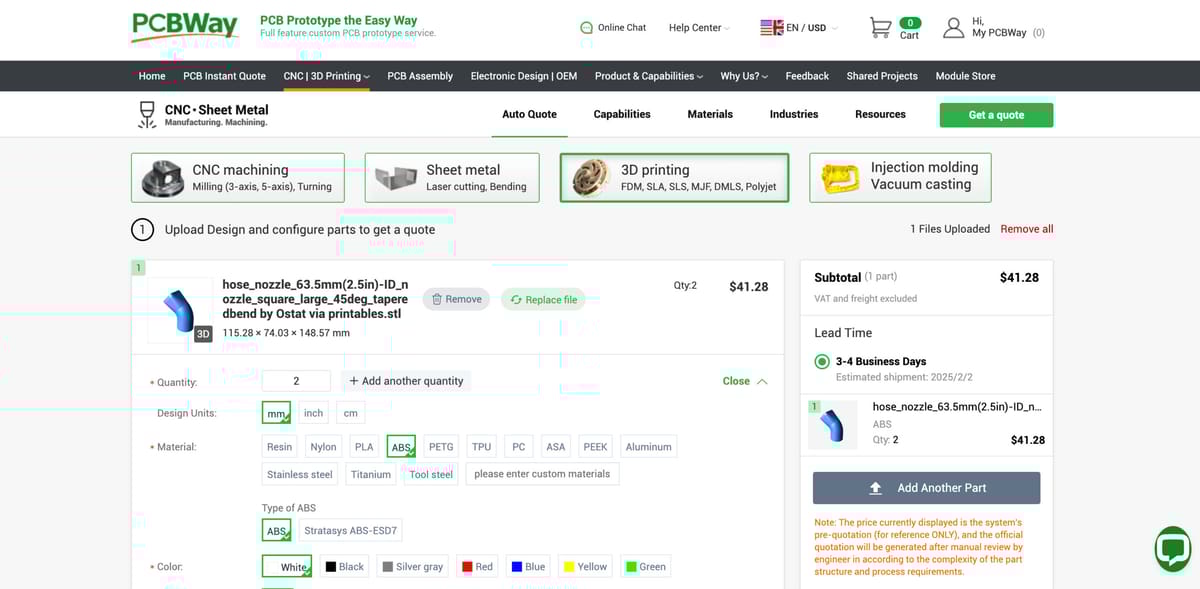Click the plus icon for Add another quantity
1200x589 pixels.
pos(354,381)
